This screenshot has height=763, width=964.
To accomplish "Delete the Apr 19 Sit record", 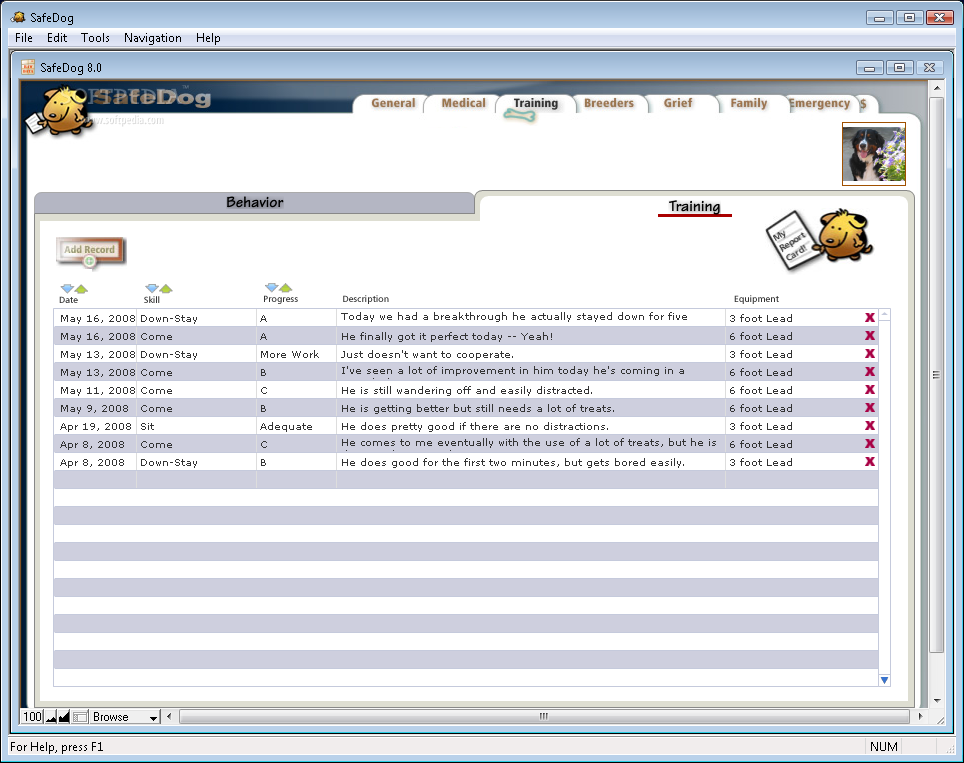I will coord(869,425).
